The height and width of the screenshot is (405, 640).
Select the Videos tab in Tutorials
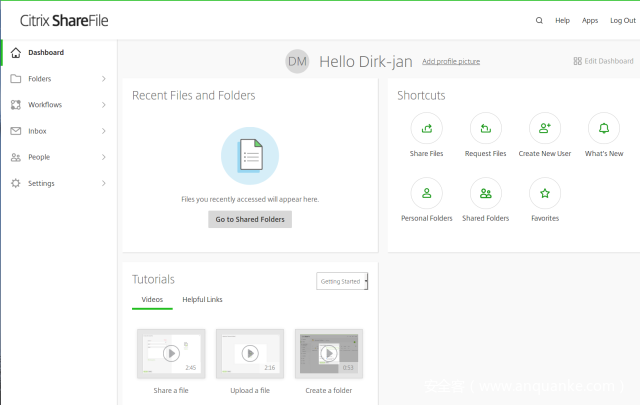pos(152,300)
